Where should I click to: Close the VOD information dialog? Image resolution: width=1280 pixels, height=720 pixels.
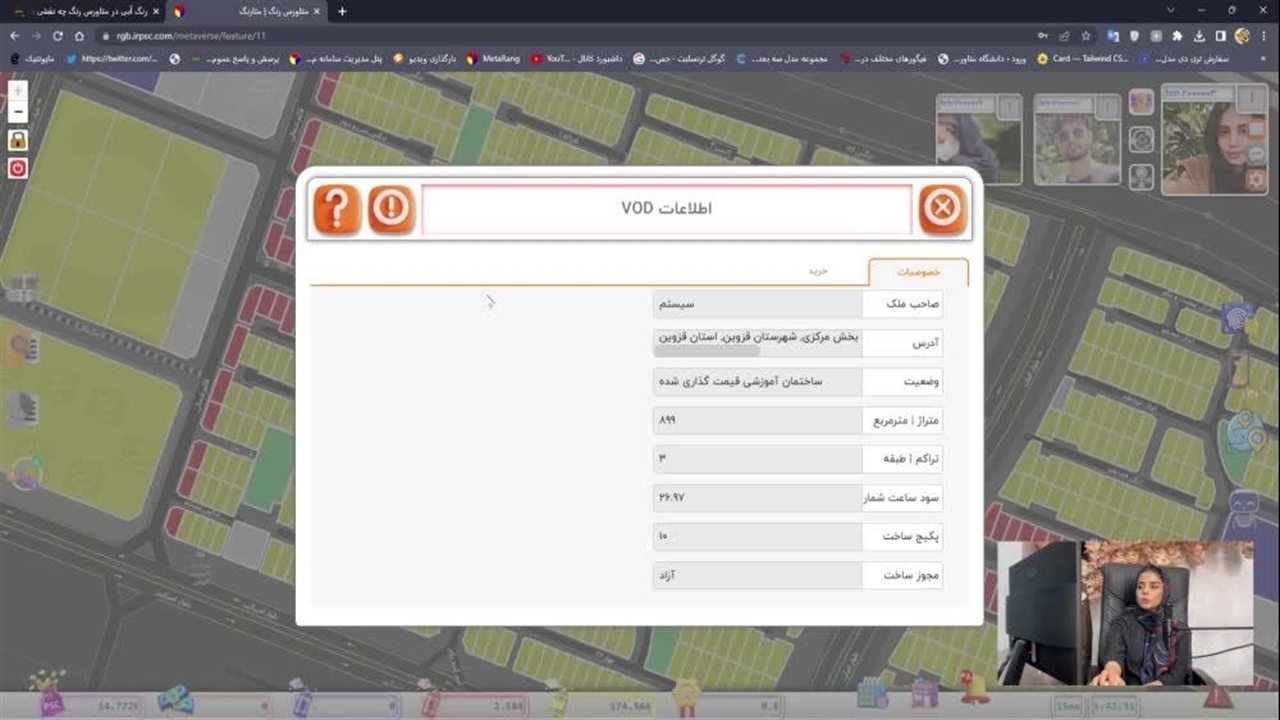[x=942, y=210]
